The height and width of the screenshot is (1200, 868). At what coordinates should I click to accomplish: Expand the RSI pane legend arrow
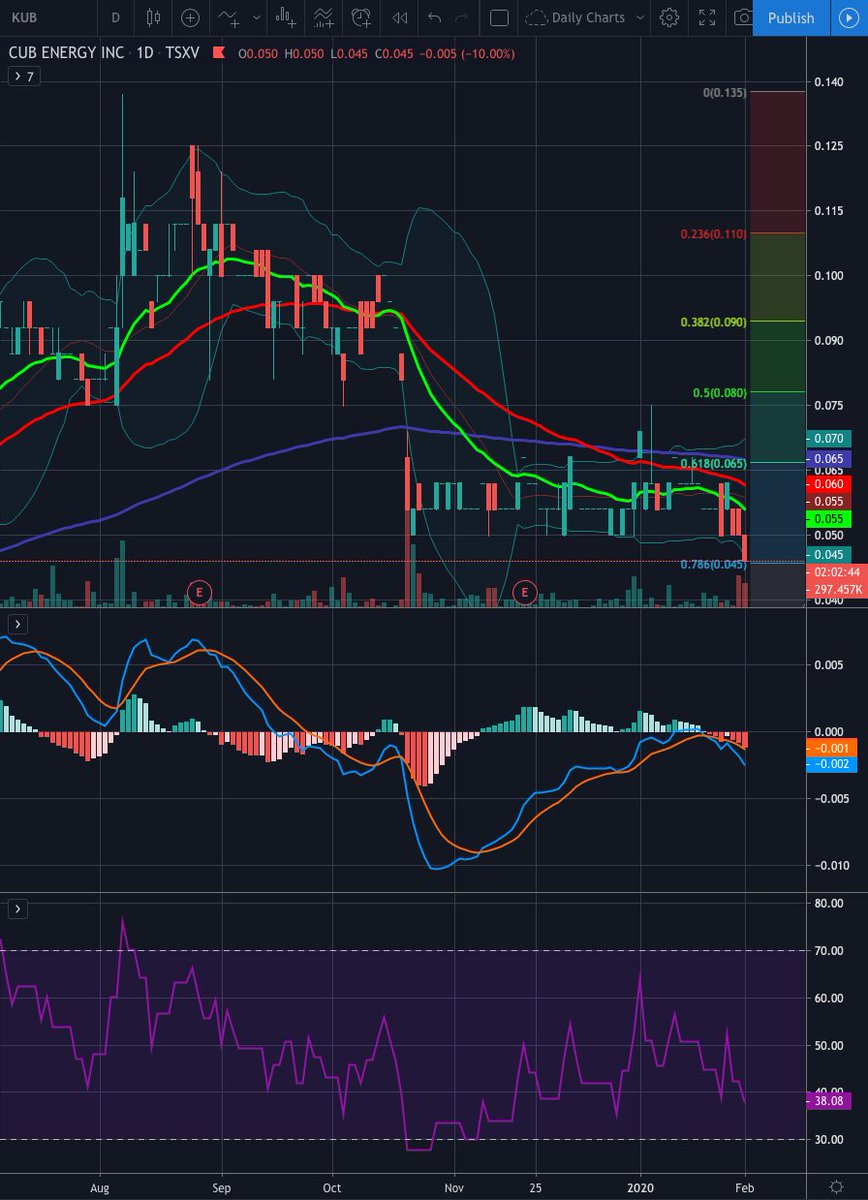17,908
